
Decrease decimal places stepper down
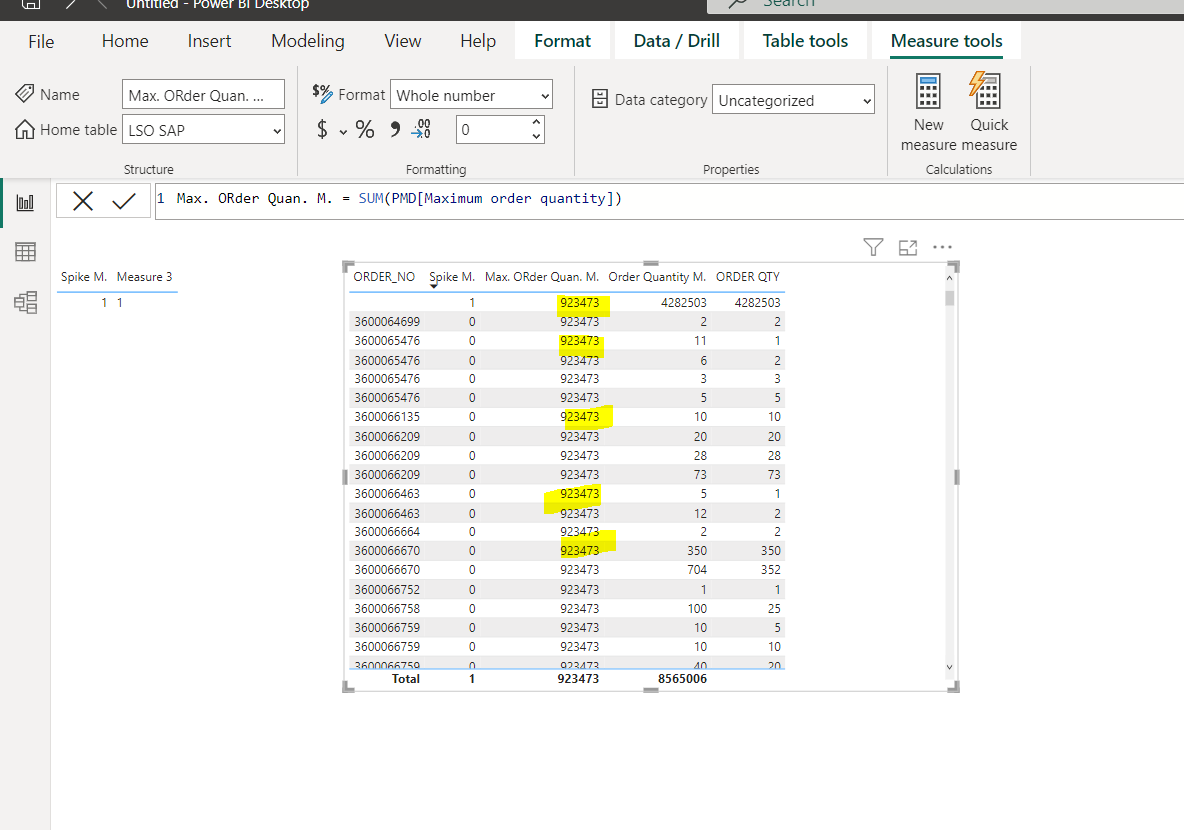click(536, 137)
